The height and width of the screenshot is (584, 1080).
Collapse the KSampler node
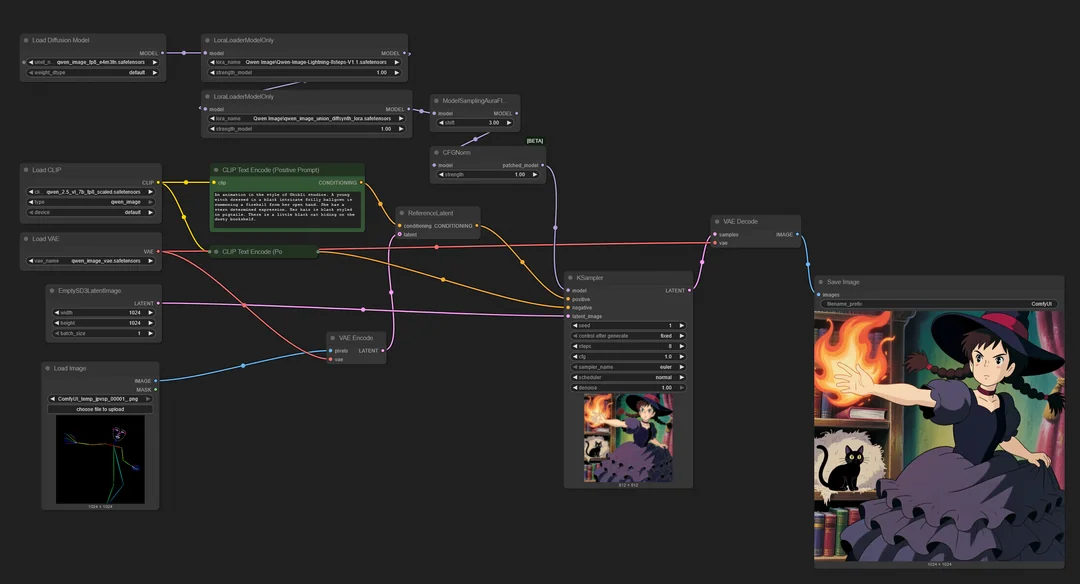point(570,278)
